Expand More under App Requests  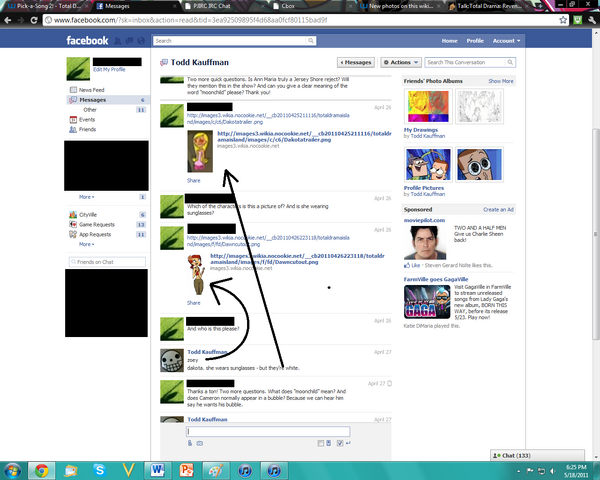tap(86, 245)
